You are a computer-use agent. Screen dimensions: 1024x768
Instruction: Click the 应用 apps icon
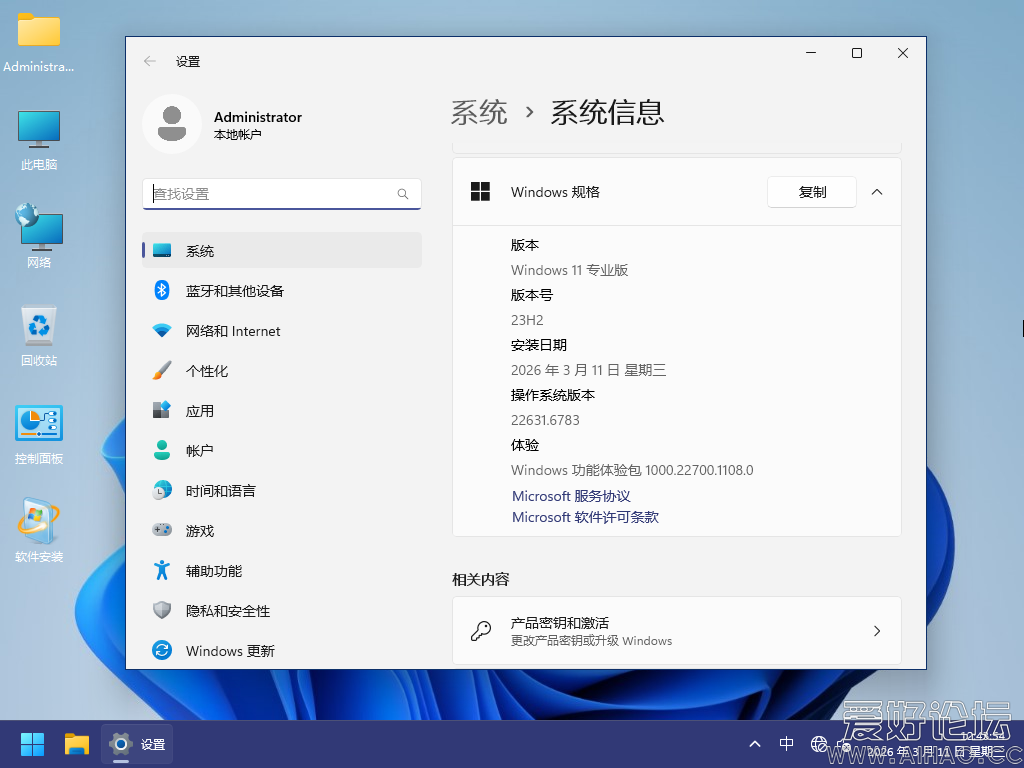pyautogui.click(x=162, y=410)
